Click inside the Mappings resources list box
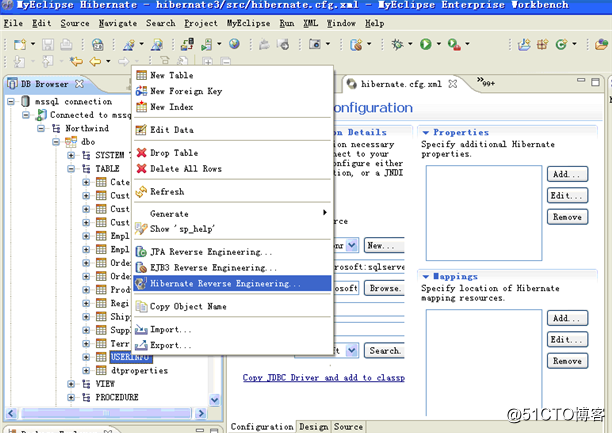The height and width of the screenshot is (433, 615). coord(484,362)
